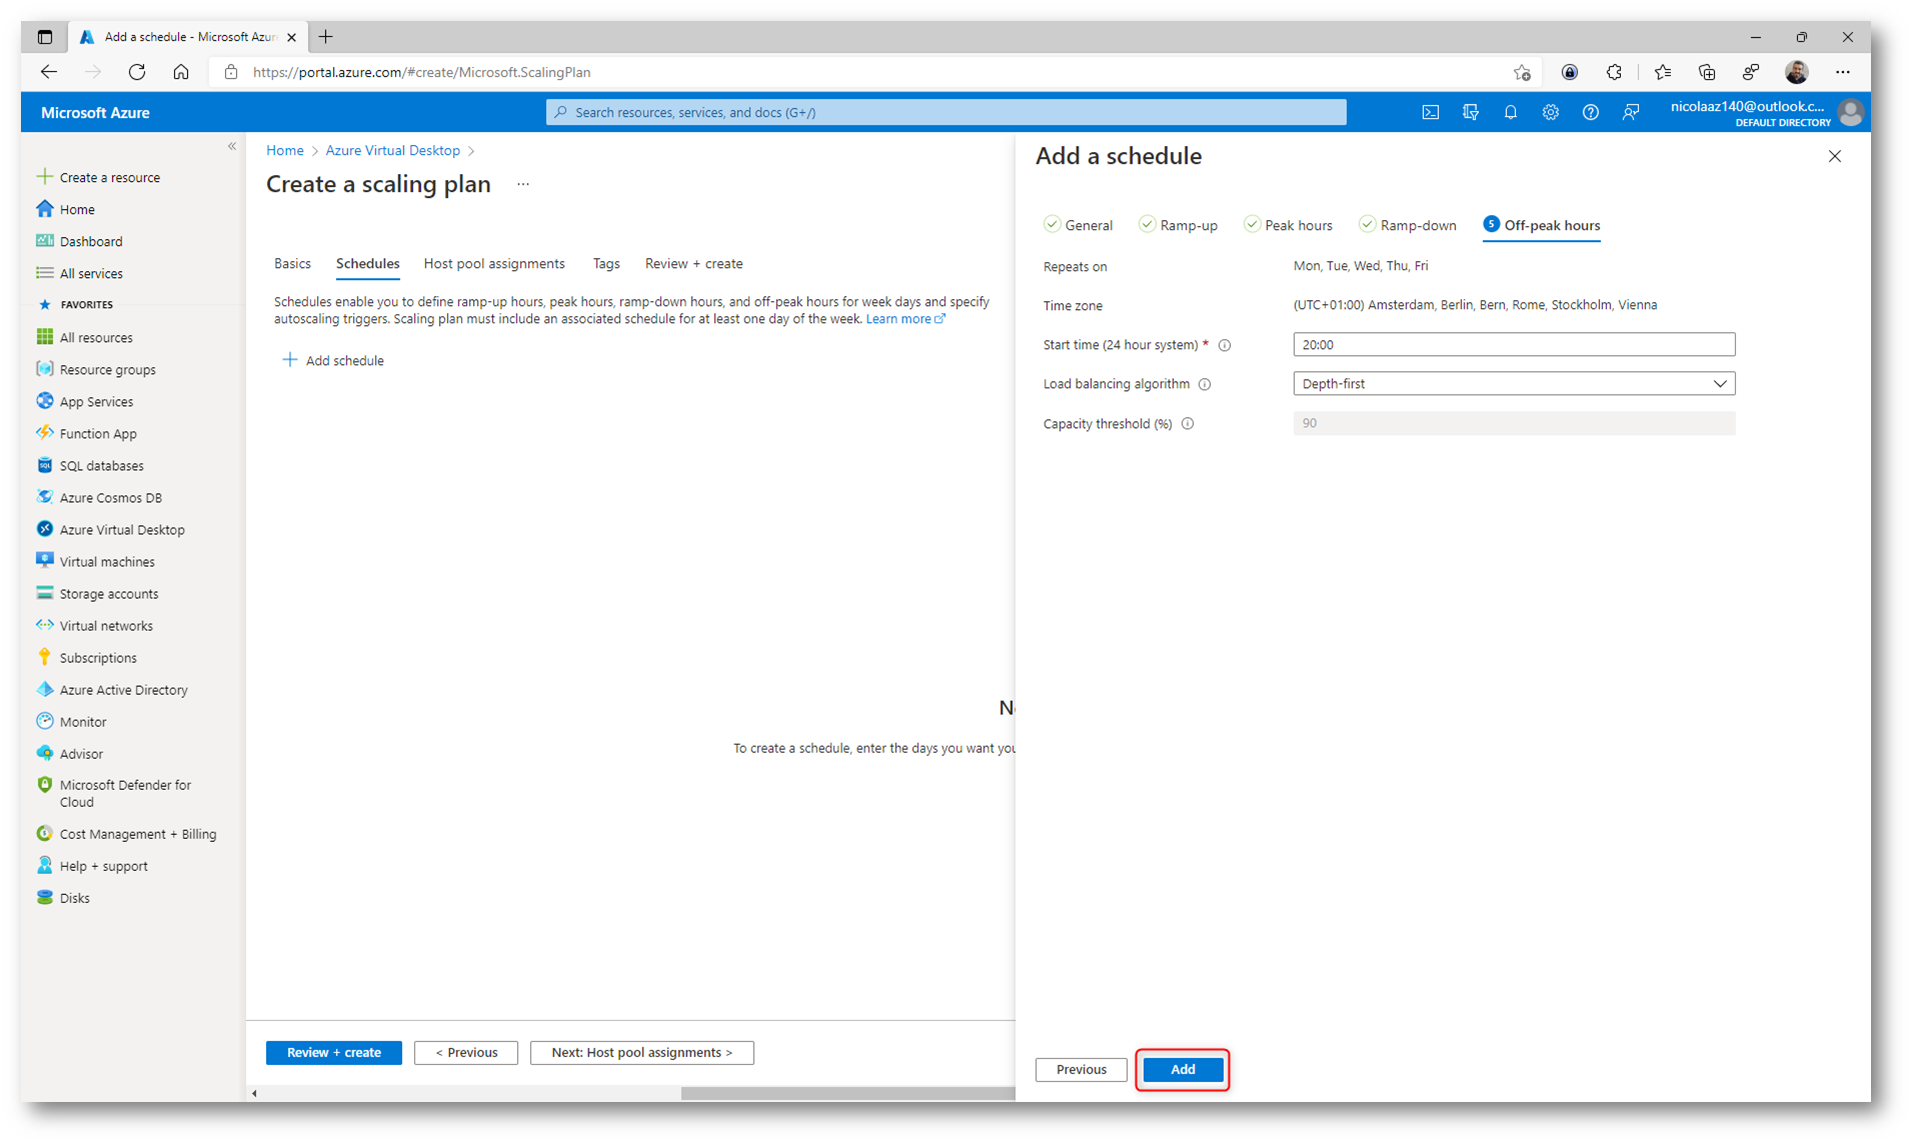Viewport: 1913px width, 1144px height.
Task: Open browser favorites star-list icon
Action: (x=1662, y=72)
